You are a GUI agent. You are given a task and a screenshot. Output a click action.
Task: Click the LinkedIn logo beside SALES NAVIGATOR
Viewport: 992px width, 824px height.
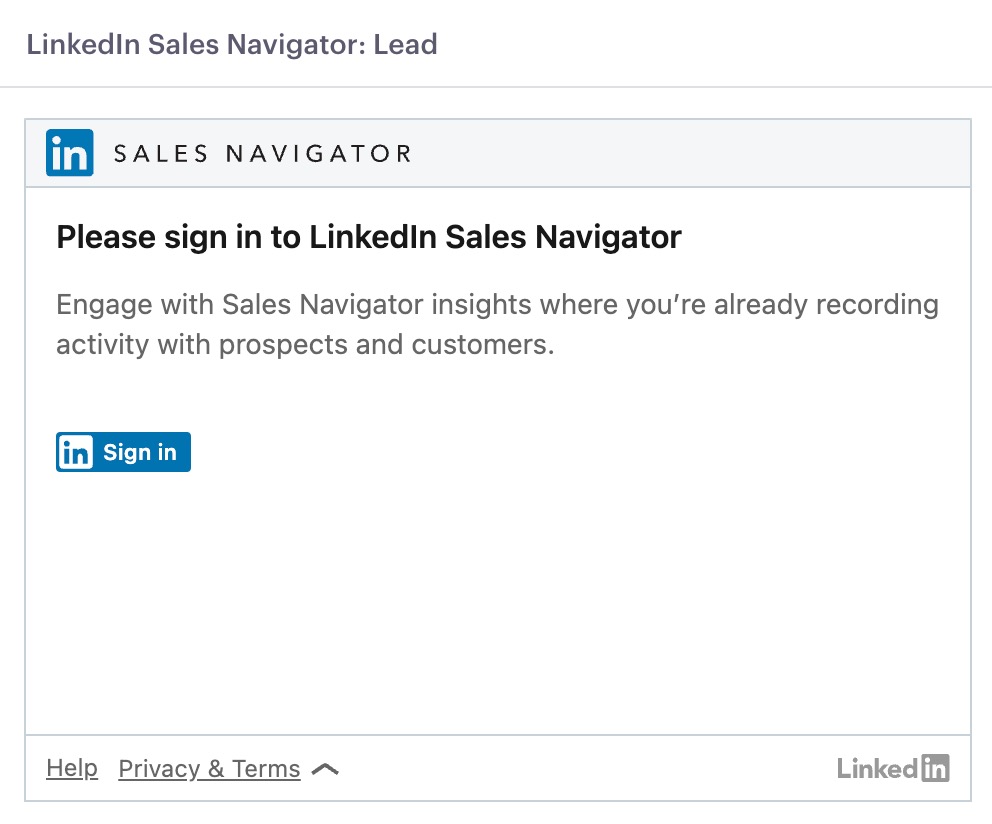coord(70,153)
